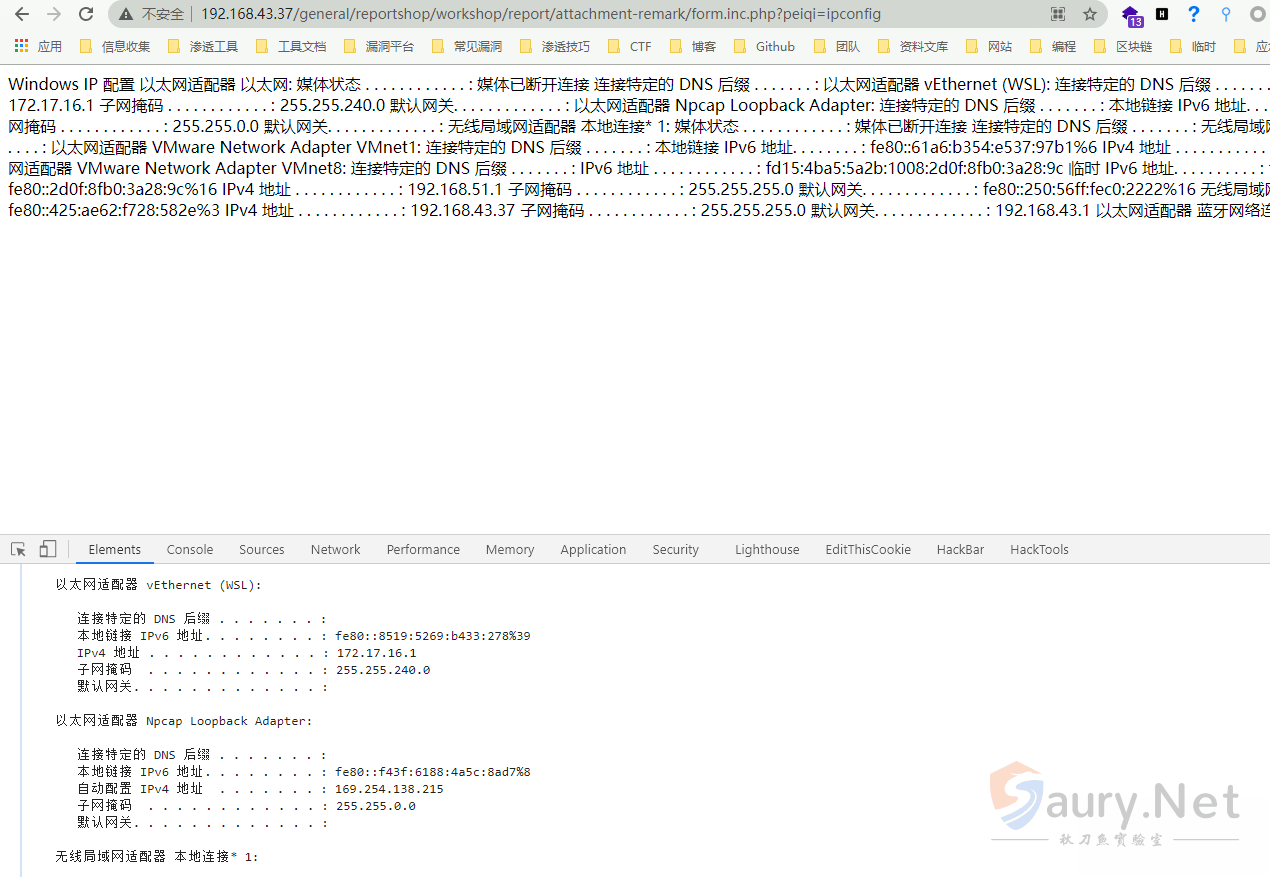This screenshot has height=877, width=1270.
Task: Open the purple extension with badge 13
Action: click(x=1131, y=15)
